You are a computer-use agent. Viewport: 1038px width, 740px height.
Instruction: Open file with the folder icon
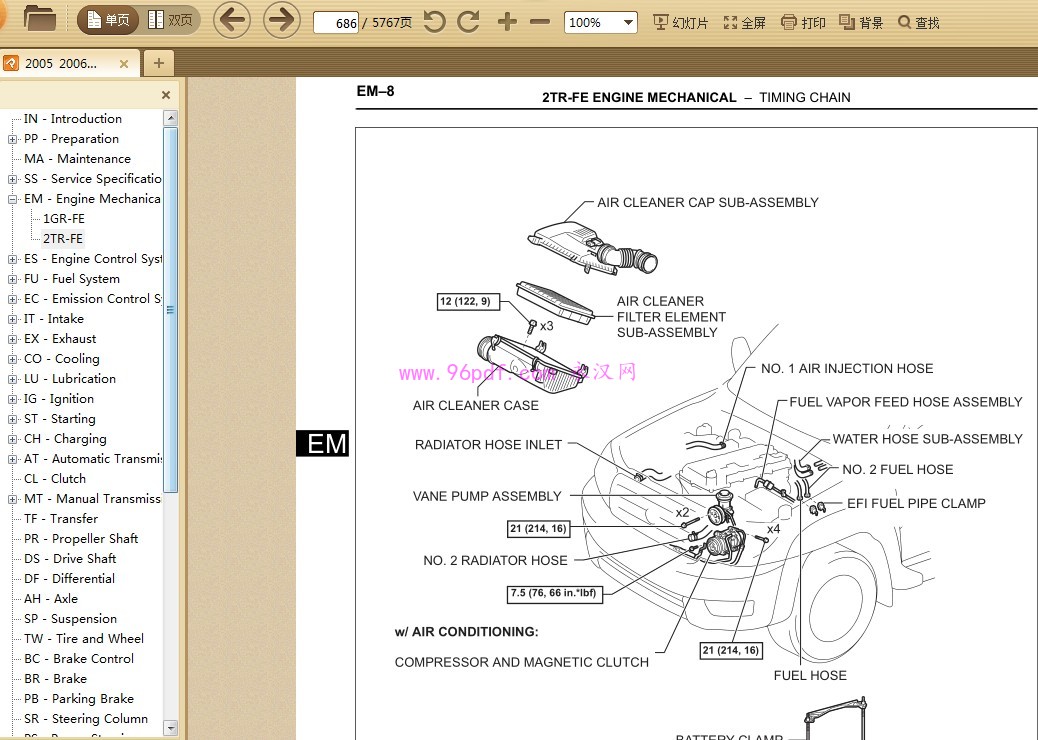(x=40, y=19)
